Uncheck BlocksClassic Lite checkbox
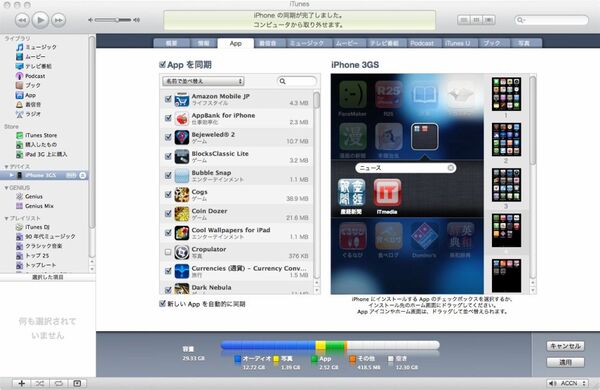Screen dimensions: 600x390 click(x=168, y=157)
